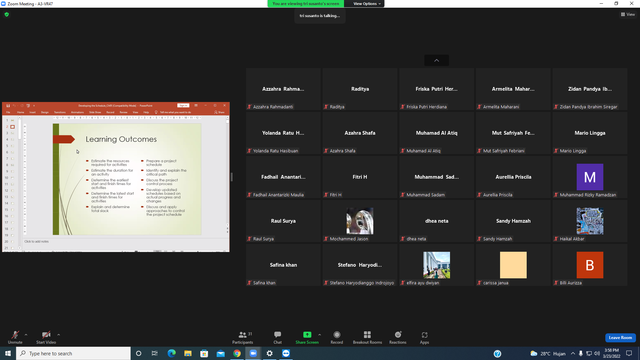Open the Windows Start menu
The height and width of the screenshot is (360, 640).
point(8,353)
